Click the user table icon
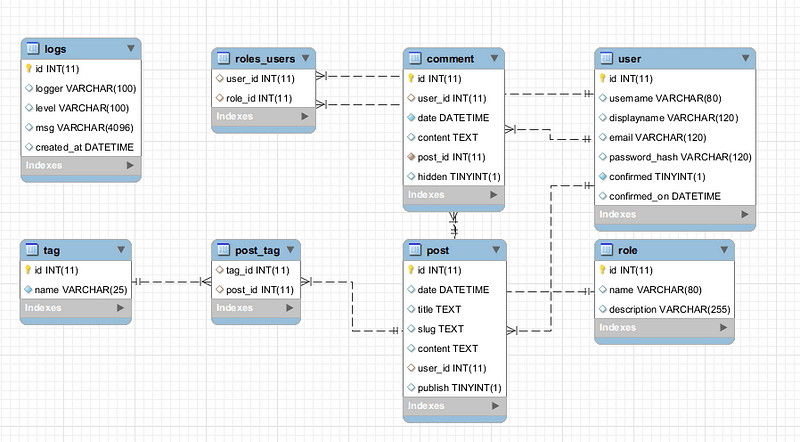This screenshot has width=800, height=442. pos(607,58)
